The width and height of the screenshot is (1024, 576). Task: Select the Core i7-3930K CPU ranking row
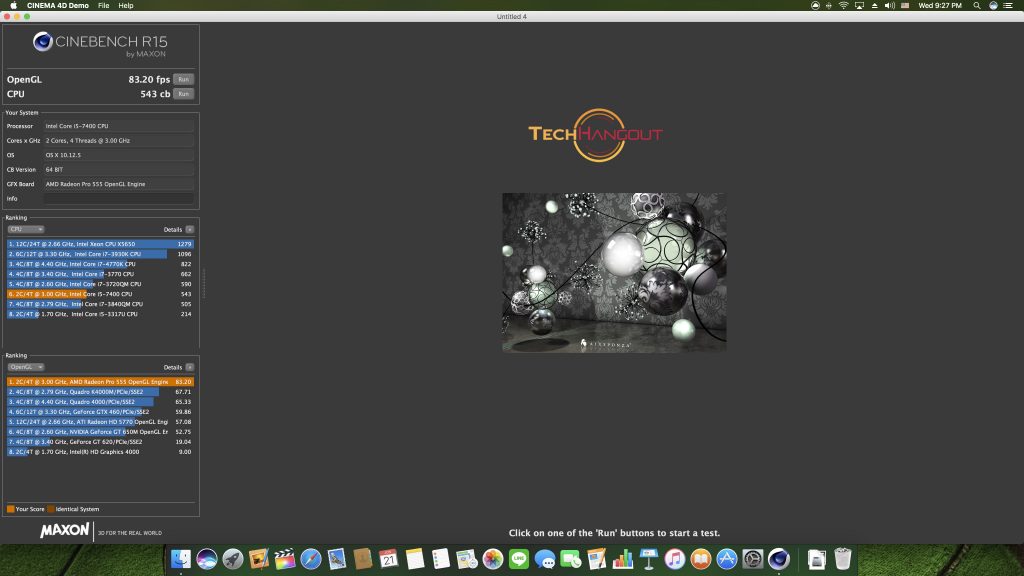click(x=100, y=254)
